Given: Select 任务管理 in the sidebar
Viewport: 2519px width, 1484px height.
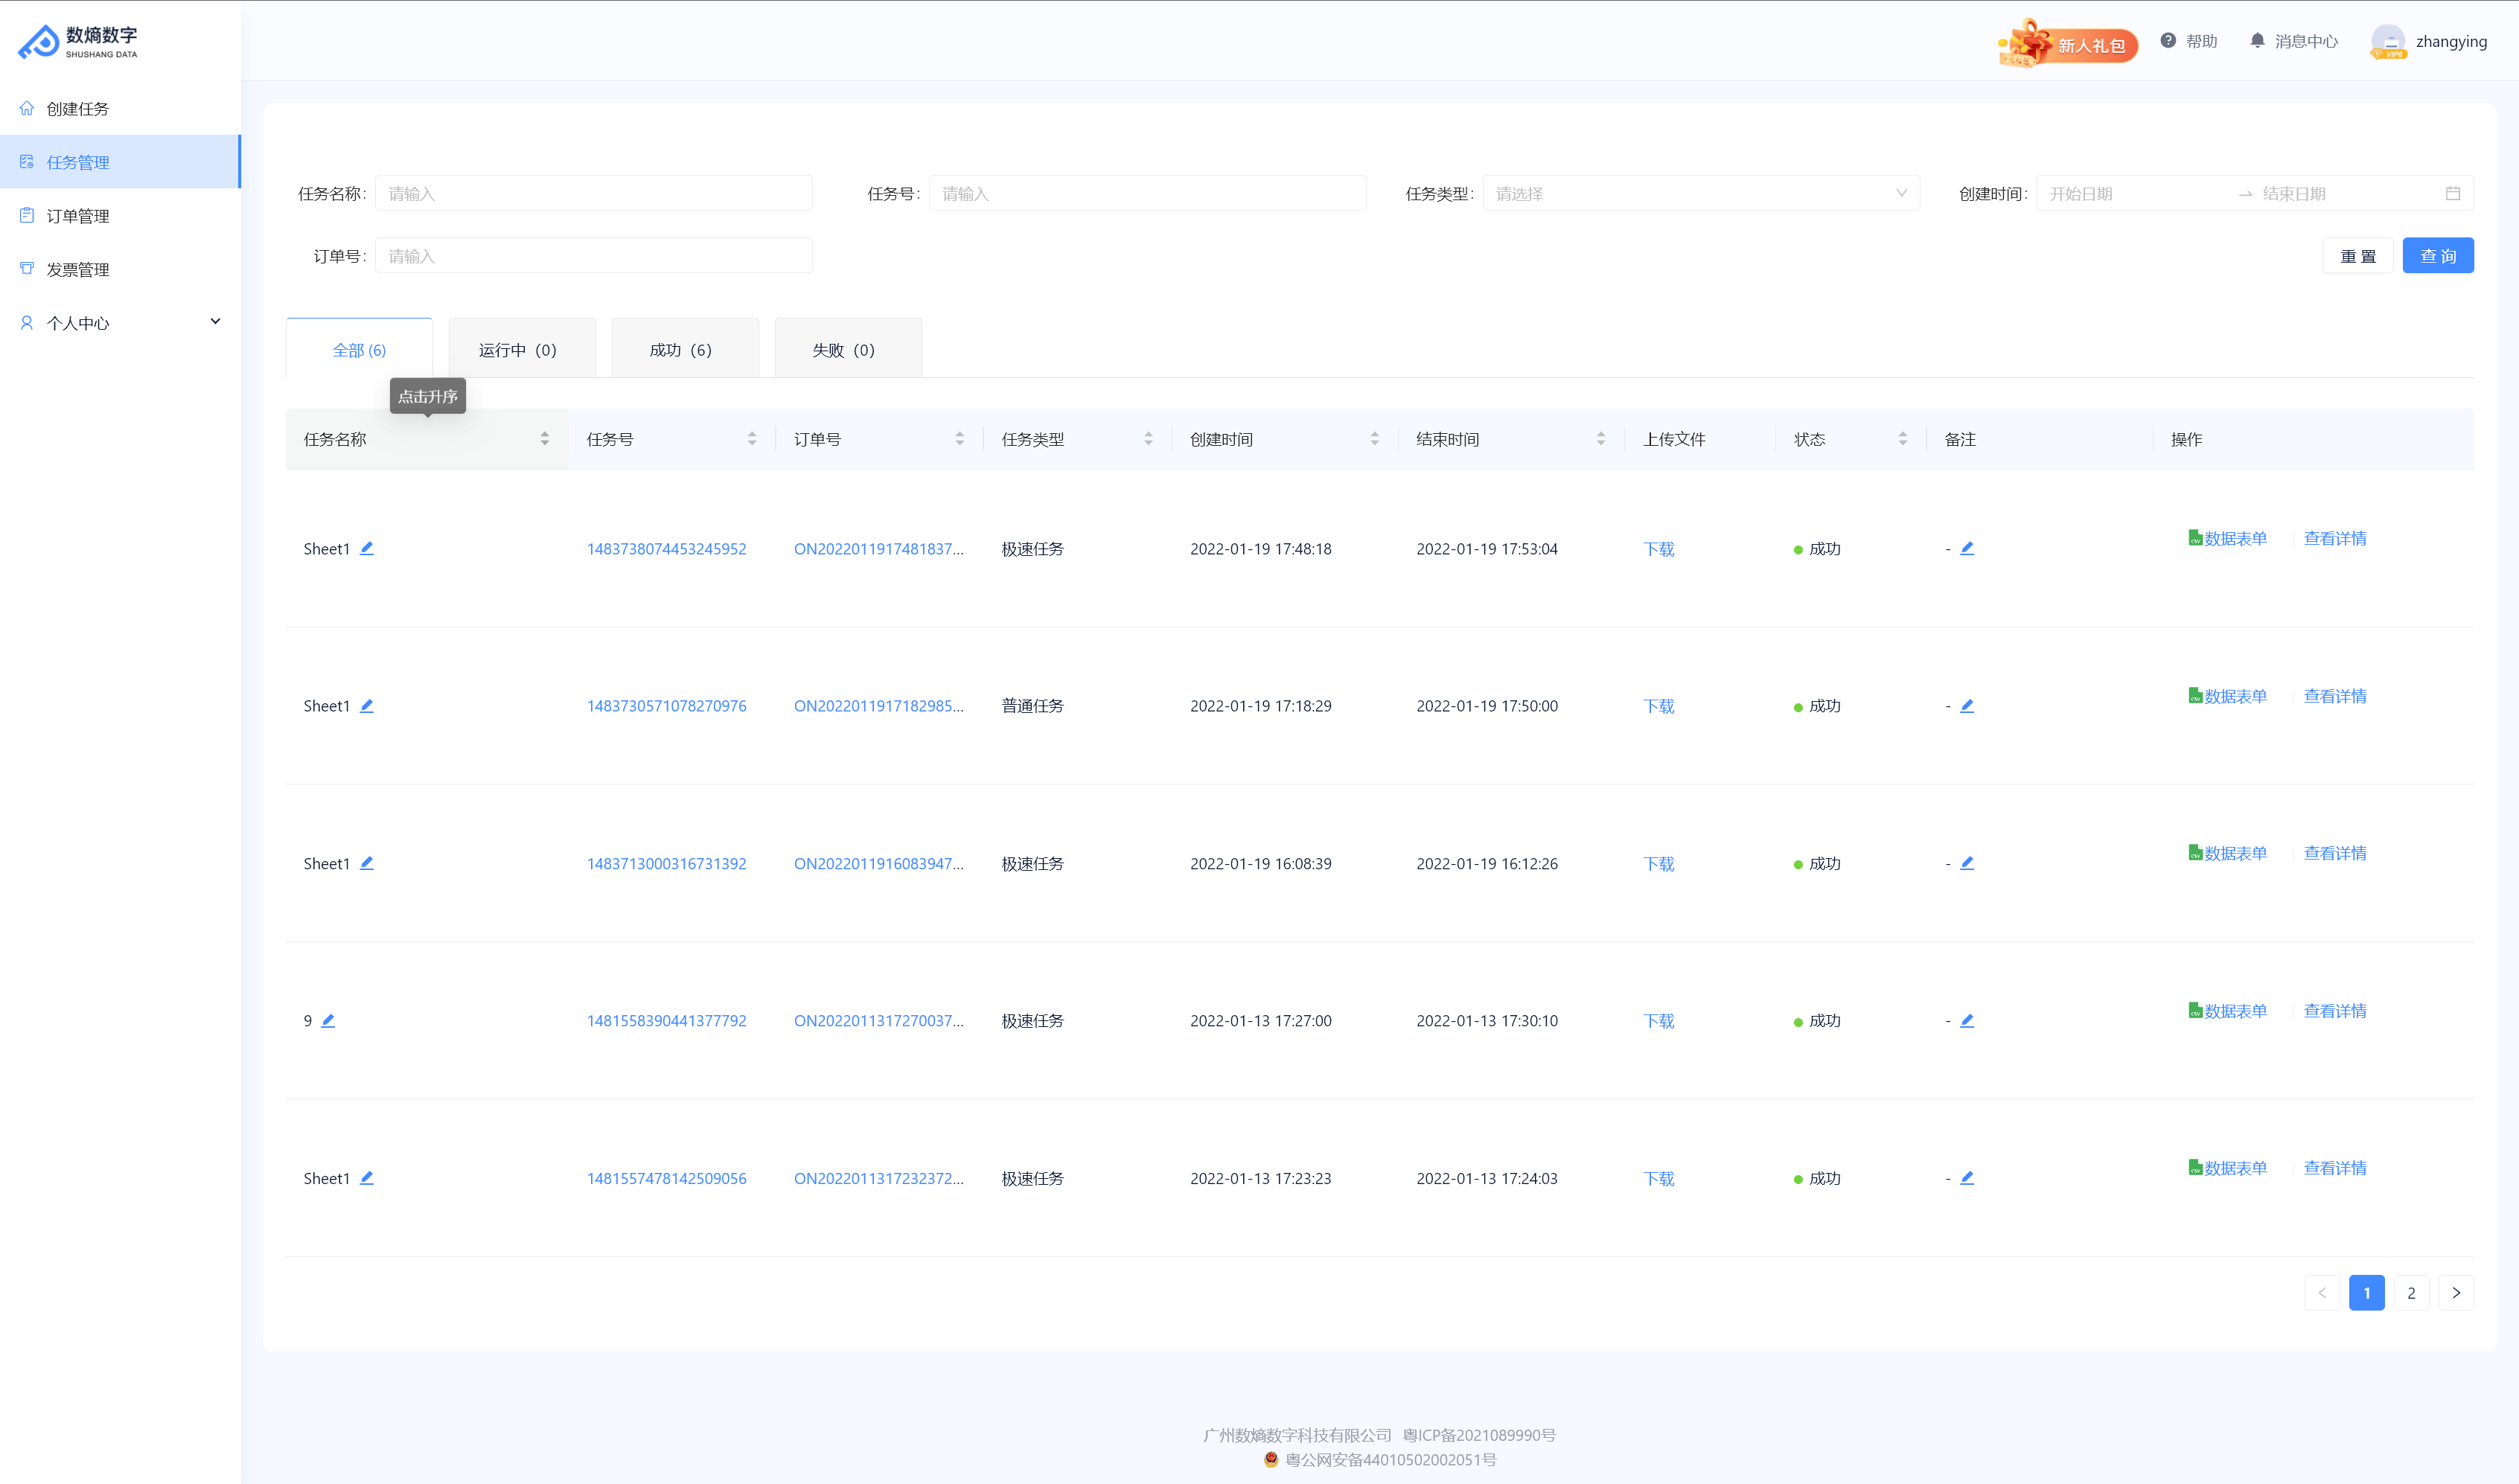Looking at the screenshot, I should coord(120,162).
